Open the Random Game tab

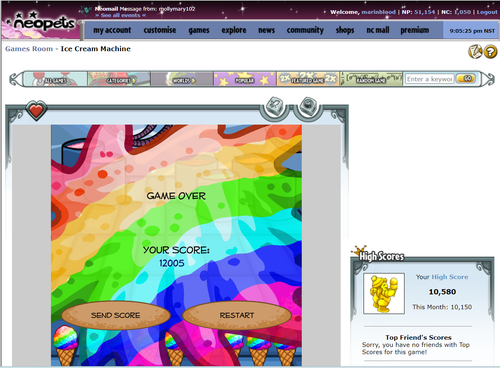pyautogui.click(x=371, y=79)
